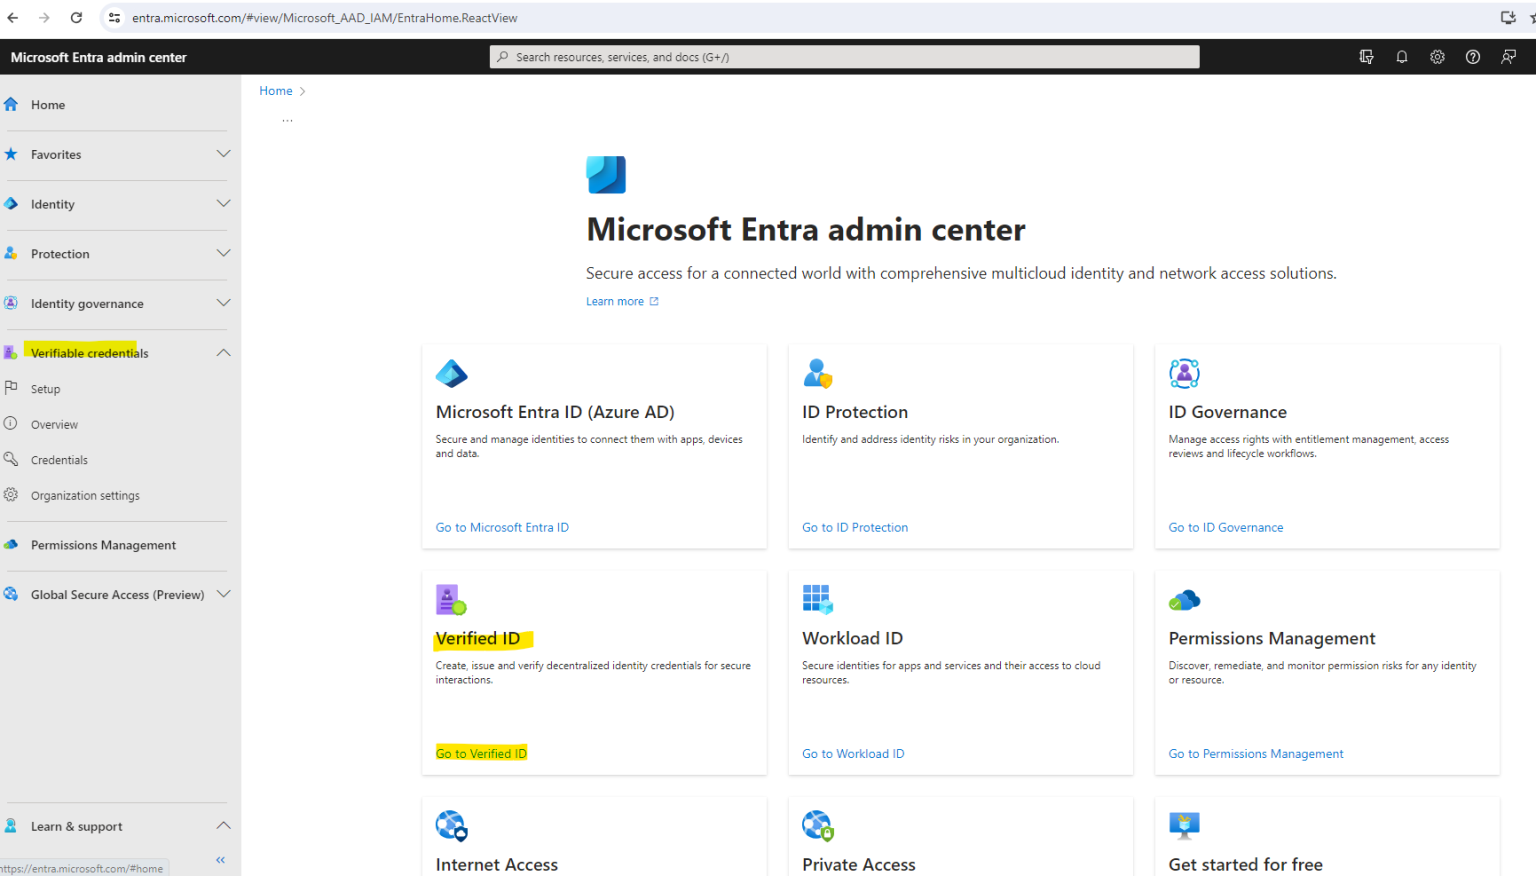Click the Microsoft Entra ID card icon
Screen dimensions: 1536x876
(452, 374)
